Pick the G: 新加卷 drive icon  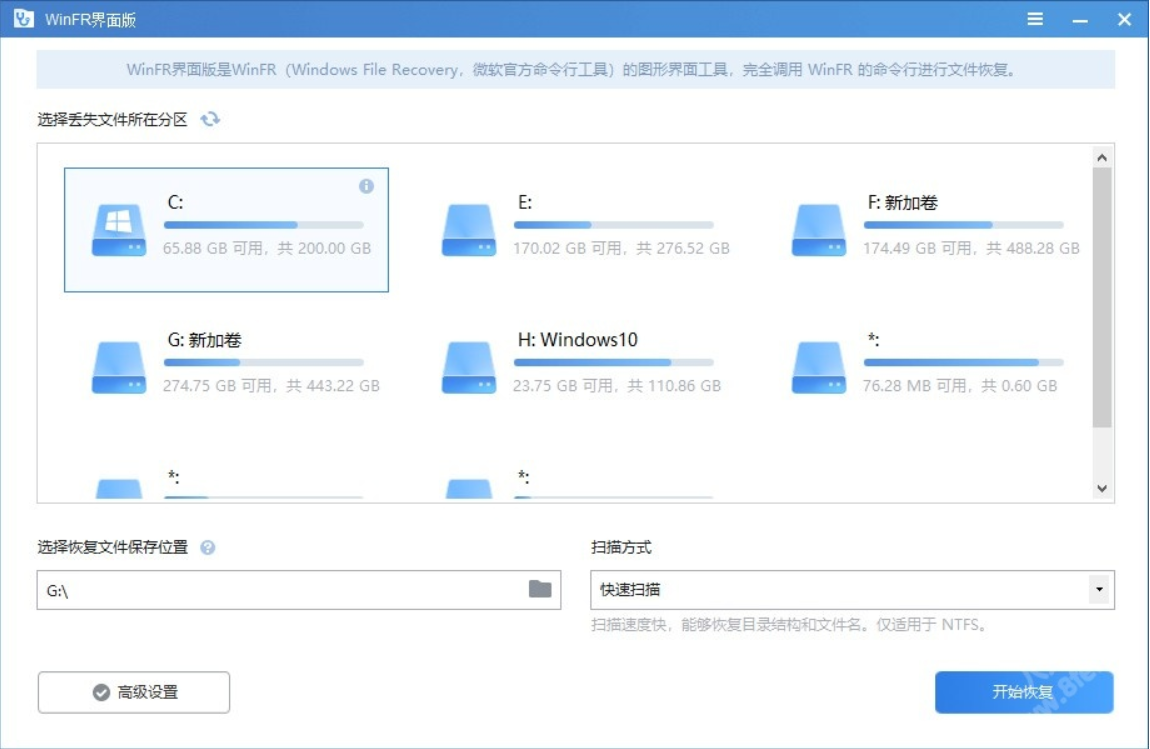[x=119, y=368]
